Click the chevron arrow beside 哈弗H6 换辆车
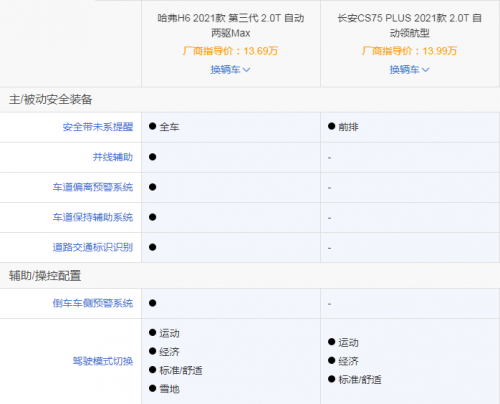This screenshot has height=404, width=500. click(247, 70)
